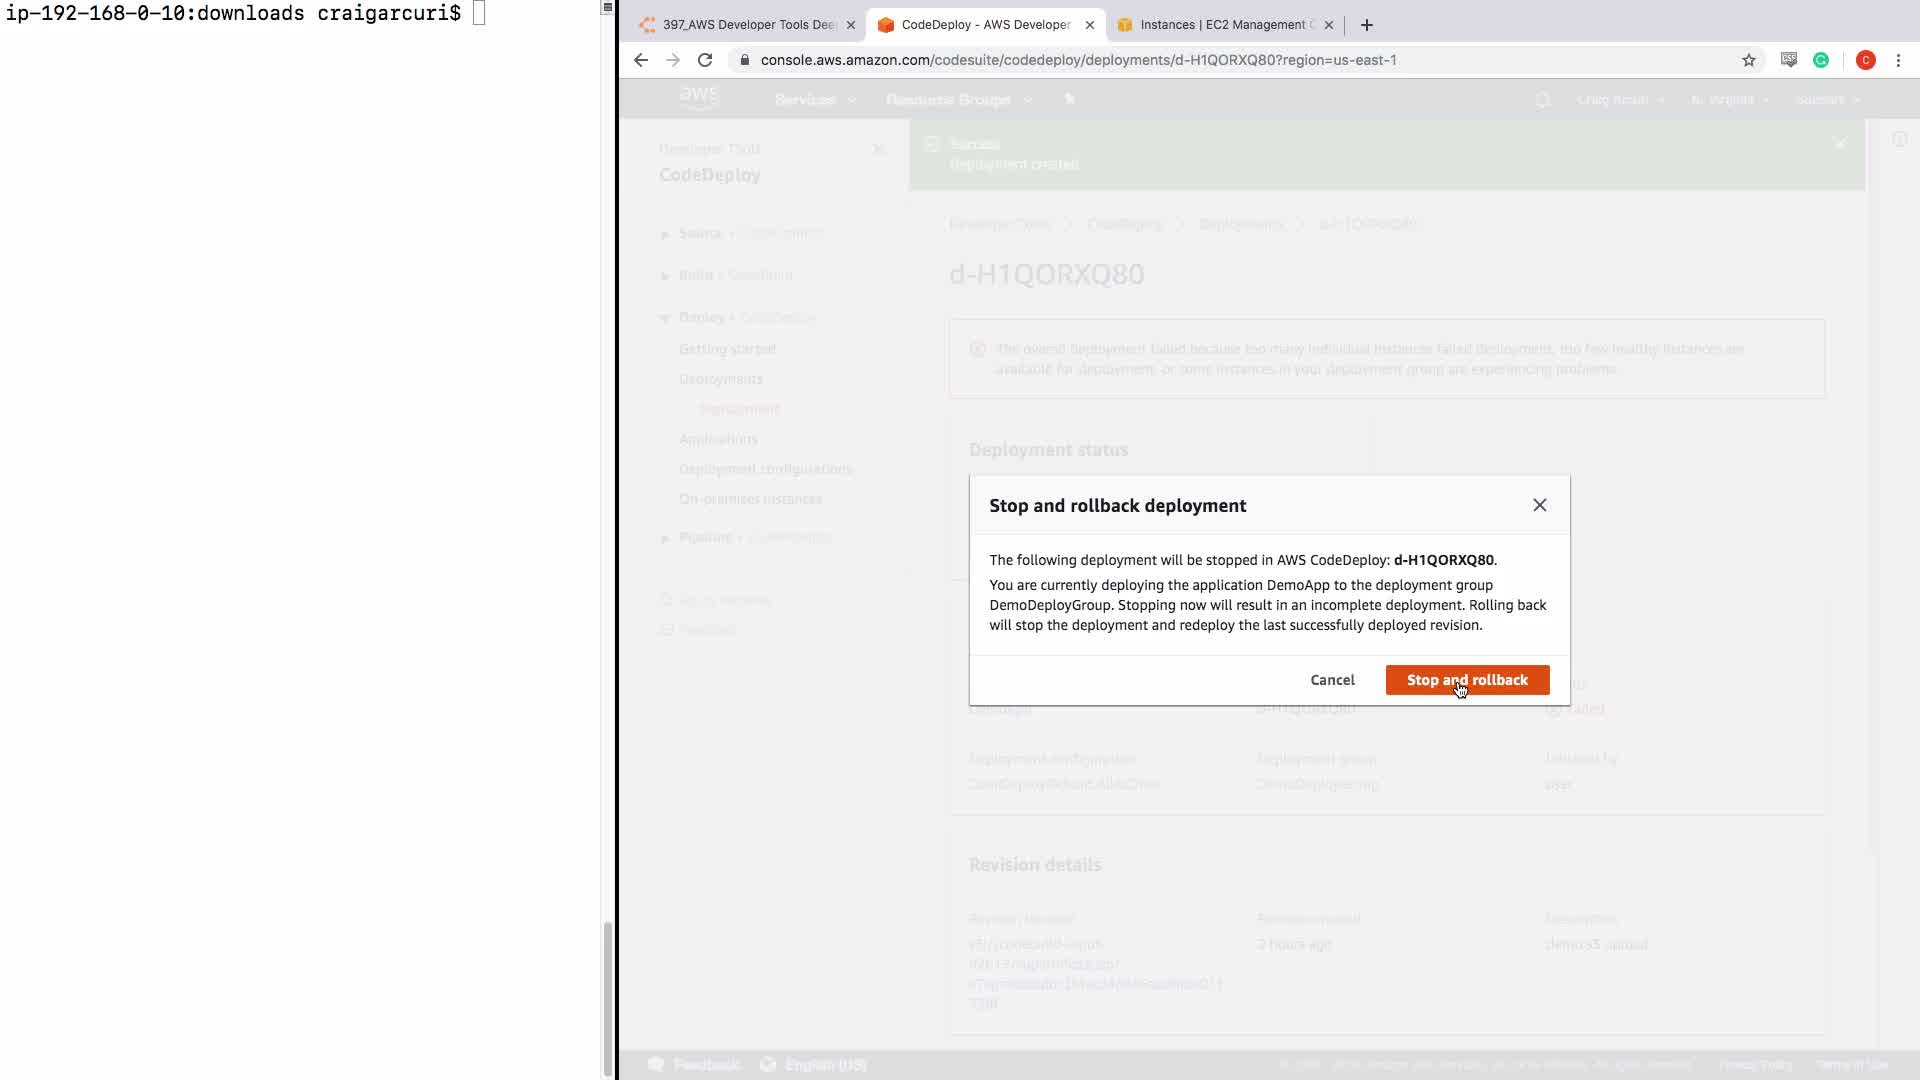The image size is (1920, 1080).
Task: Go back in browser history
Action: [x=641, y=60]
